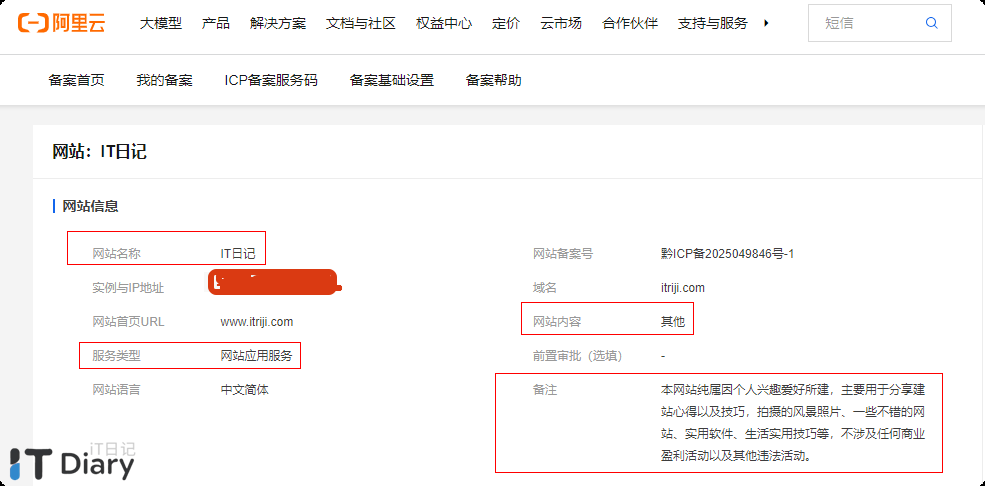Click the search magnifier icon
The image size is (985, 486).
pyautogui.click(x=932, y=23)
